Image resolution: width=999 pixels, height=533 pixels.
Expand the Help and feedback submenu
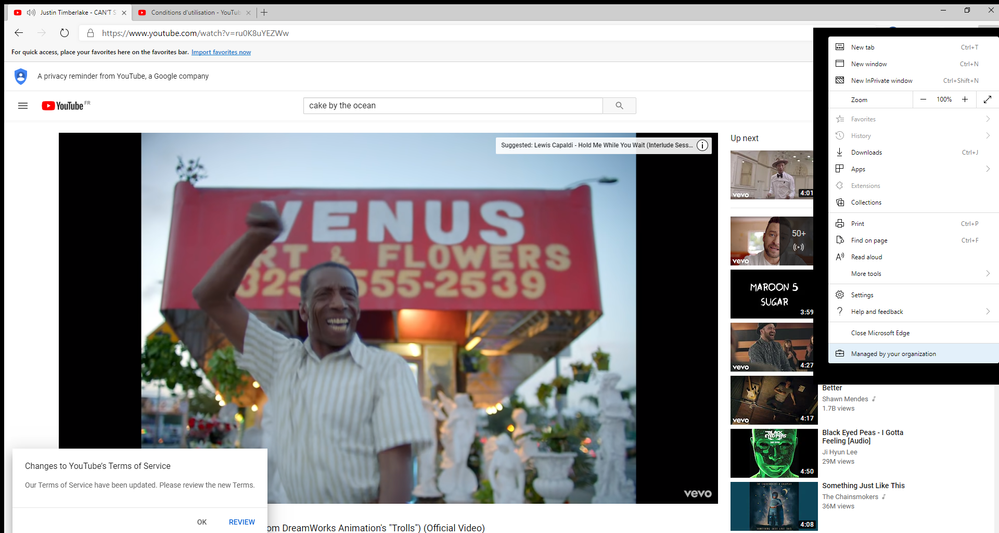click(x=988, y=311)
